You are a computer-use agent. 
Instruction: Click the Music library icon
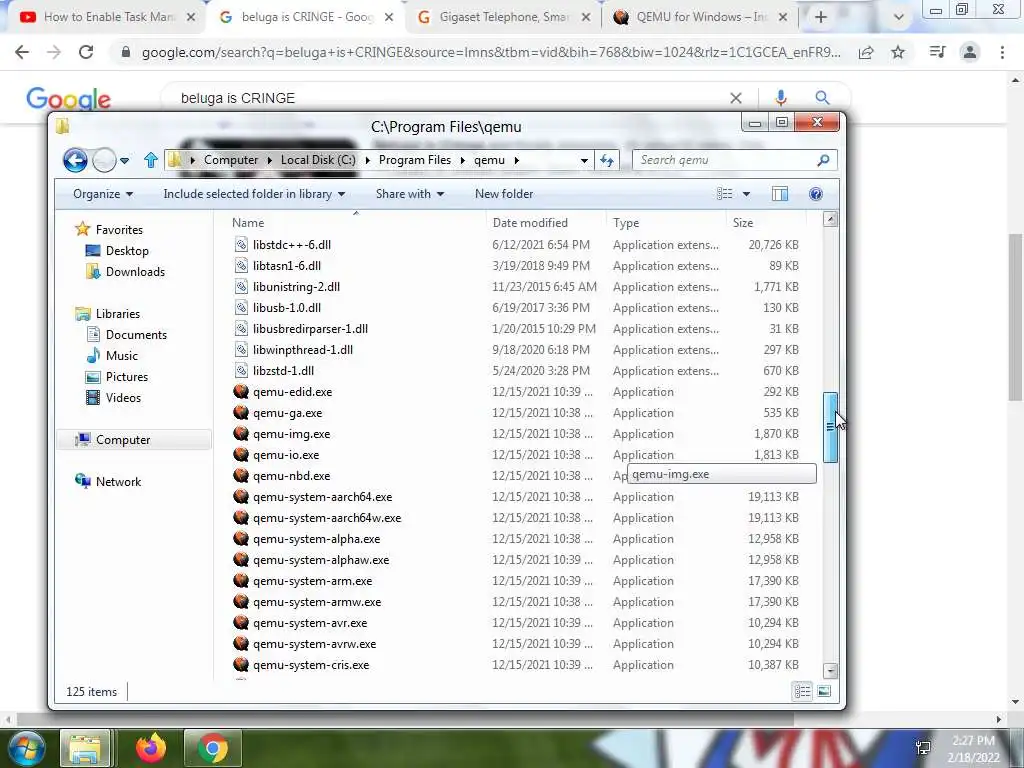[x=93, y=355]
